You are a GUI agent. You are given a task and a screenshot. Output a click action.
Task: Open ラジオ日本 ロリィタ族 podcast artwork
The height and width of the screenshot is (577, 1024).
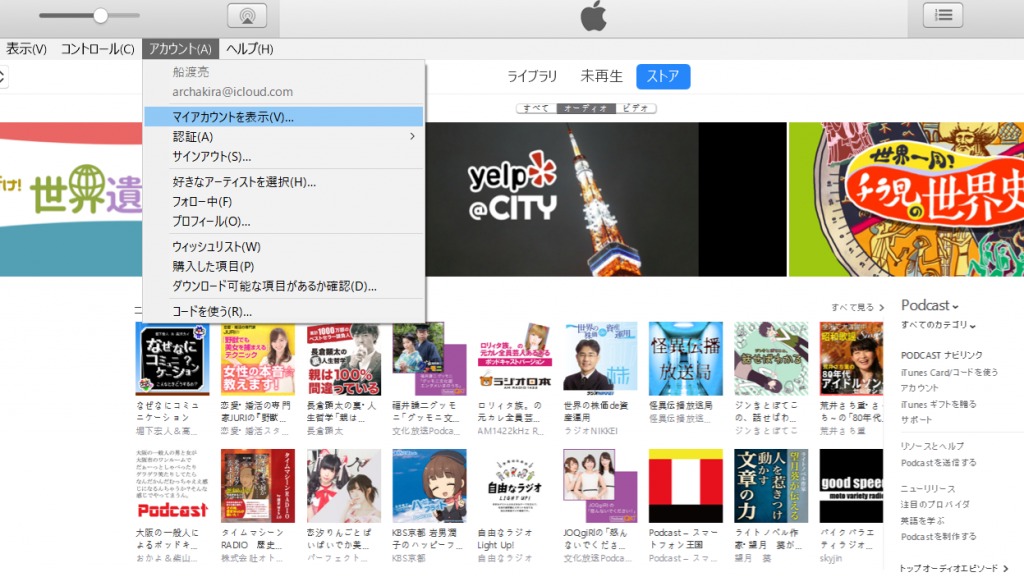(515, 358)
